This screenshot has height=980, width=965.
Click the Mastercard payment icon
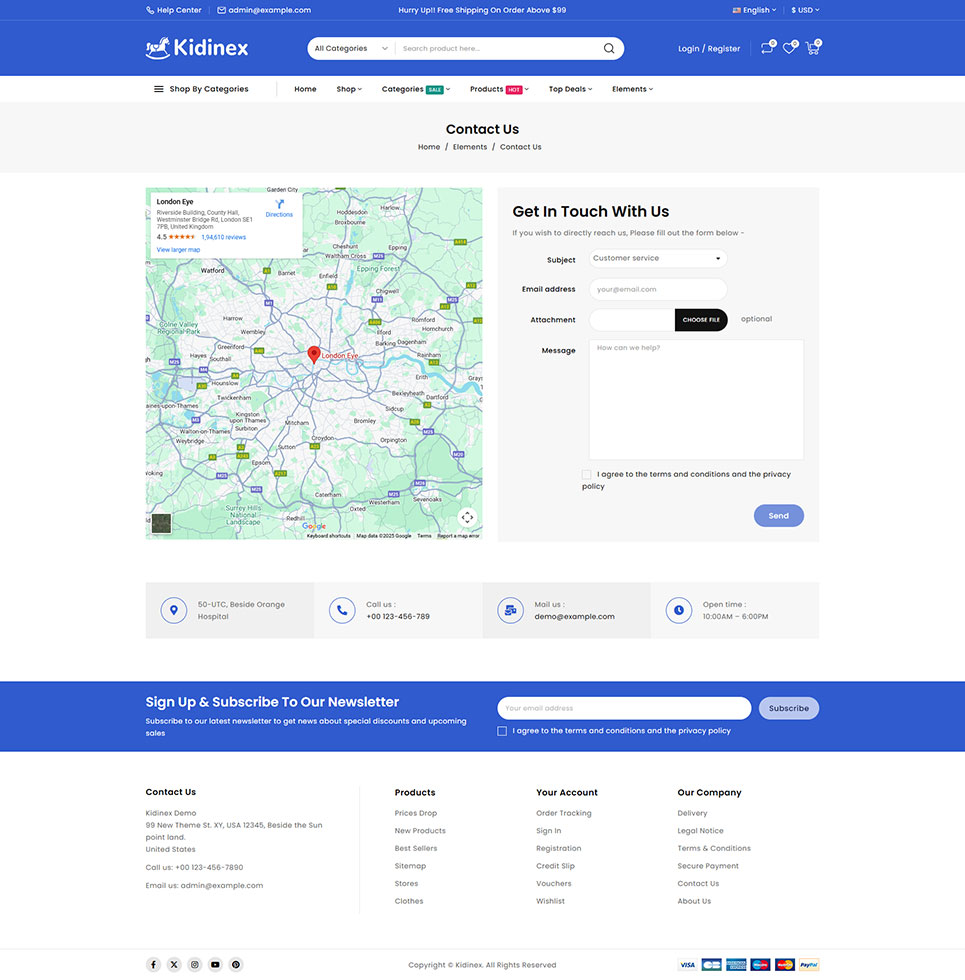tap(784, 964)
